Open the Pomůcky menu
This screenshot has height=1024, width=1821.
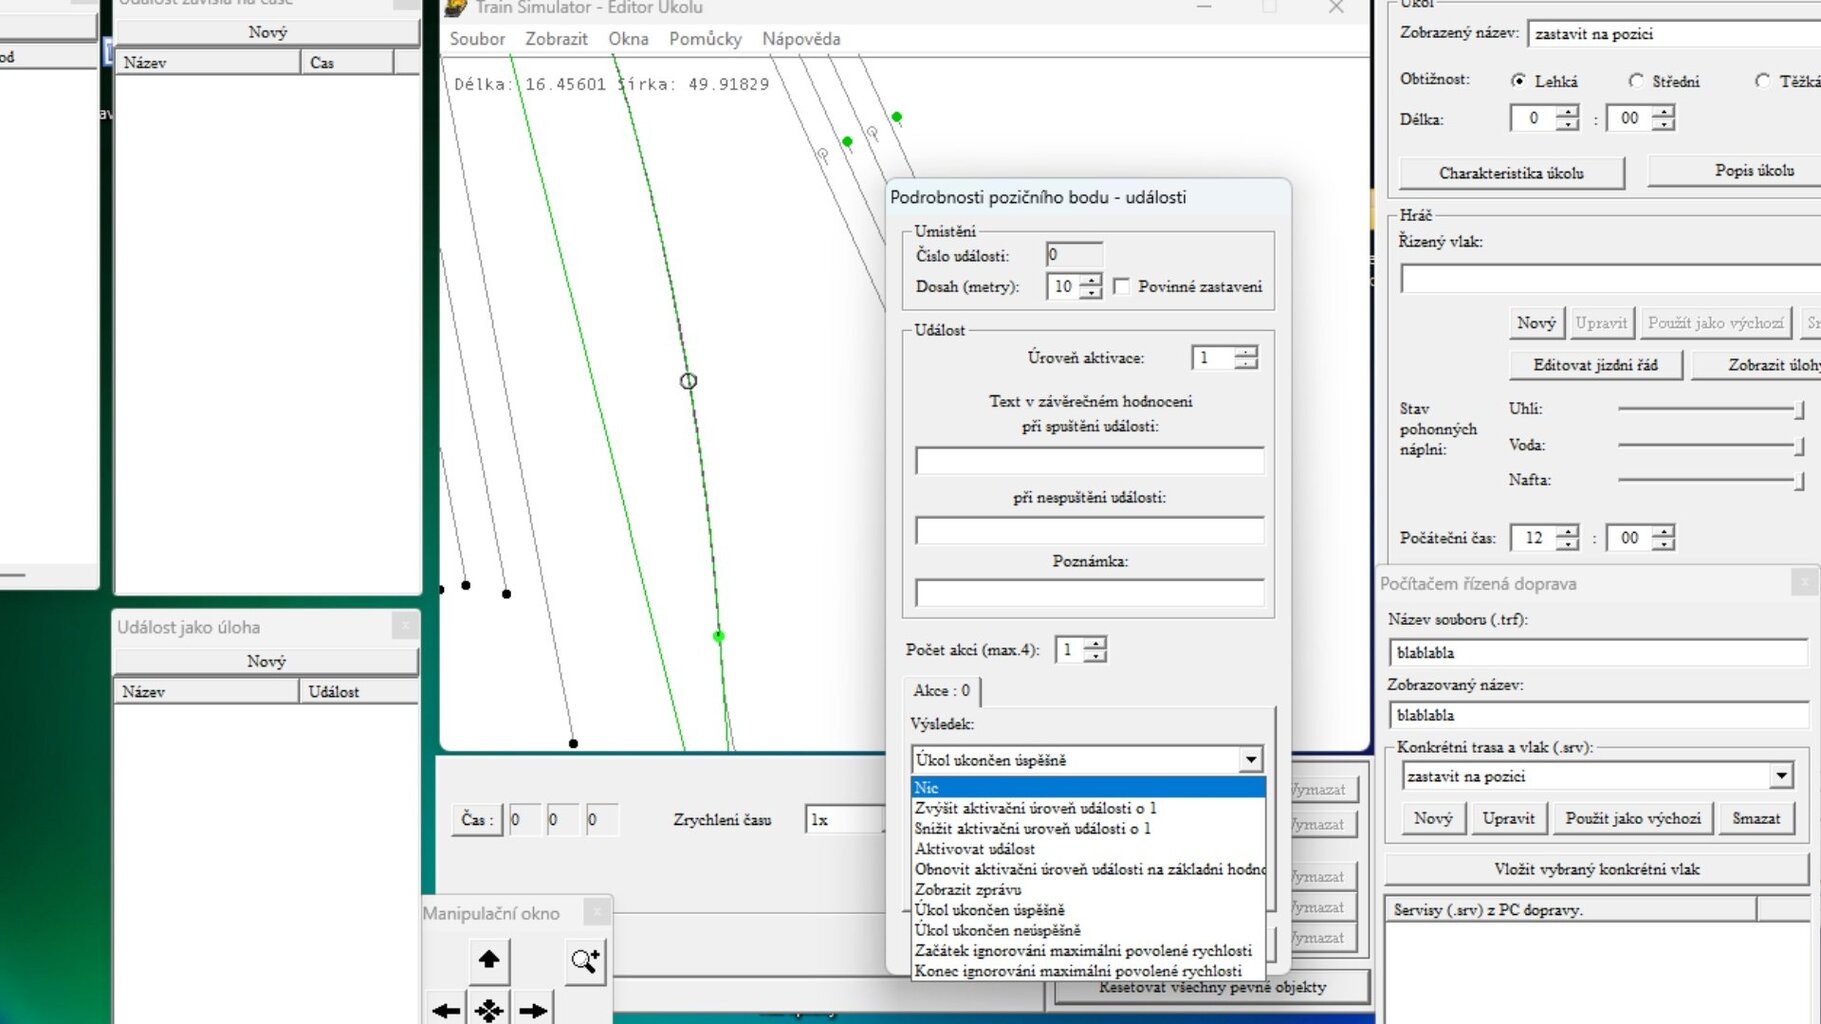coord(705,39)
